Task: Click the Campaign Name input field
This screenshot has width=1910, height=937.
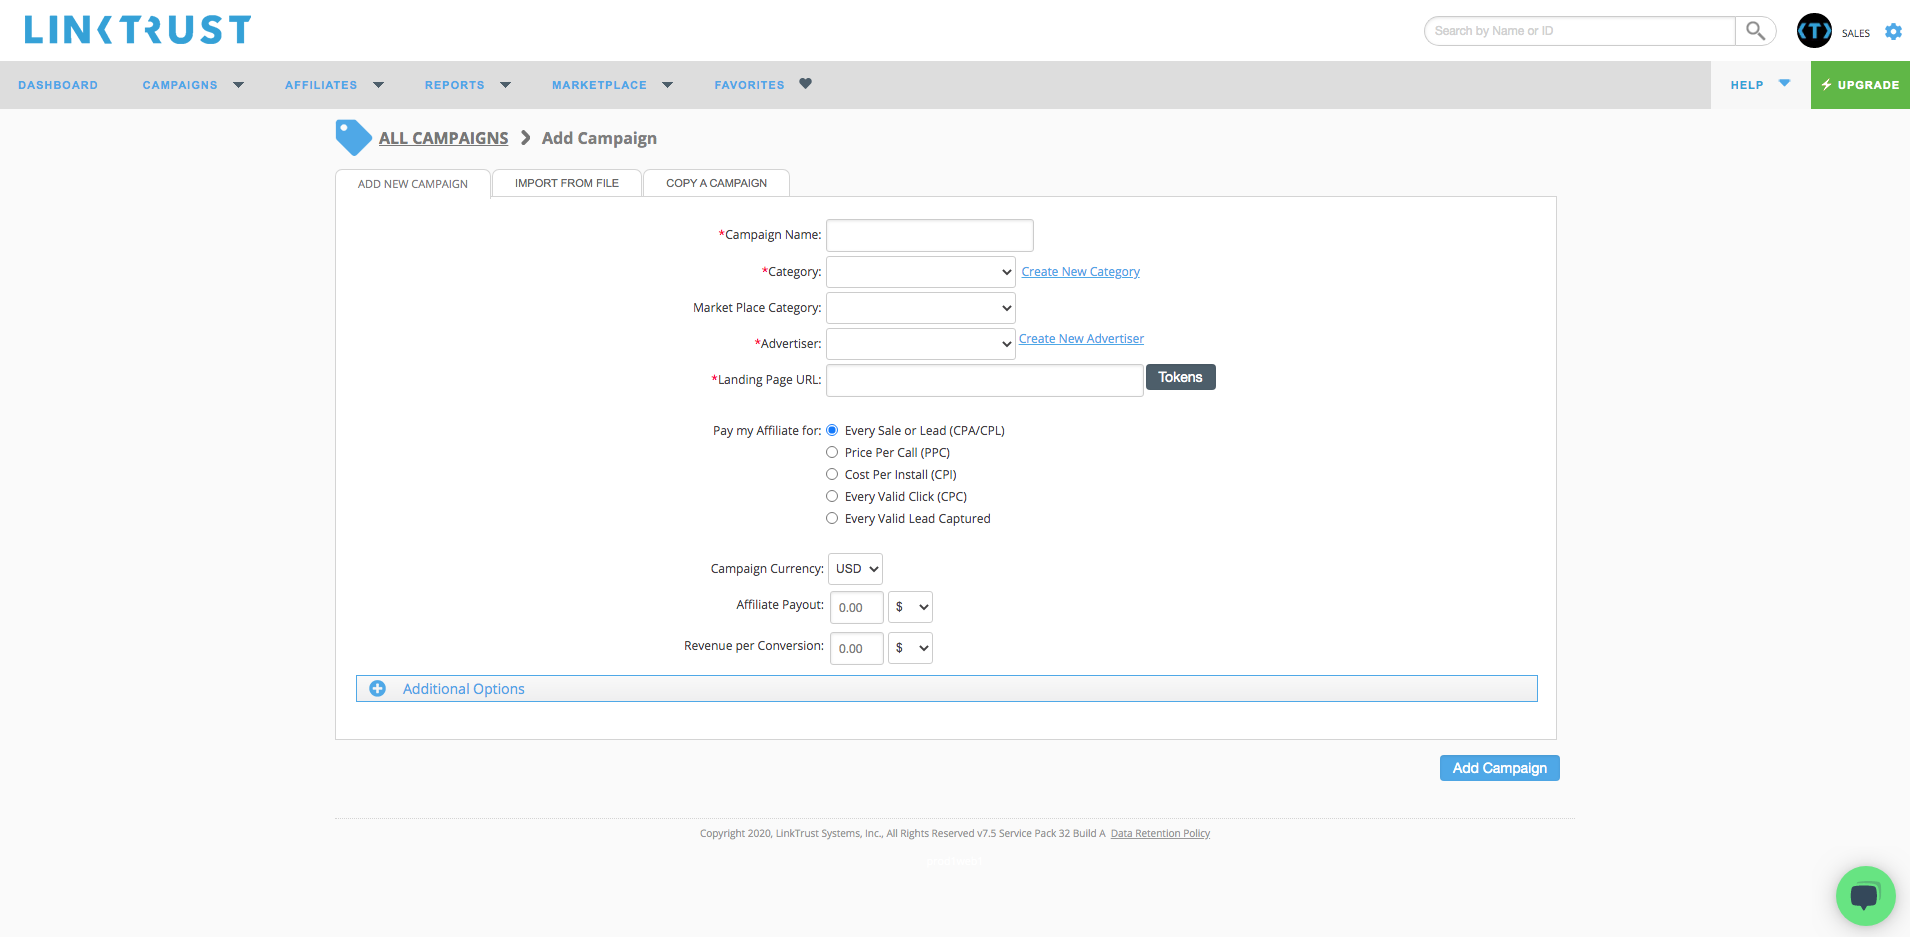Action: point(929,236)
